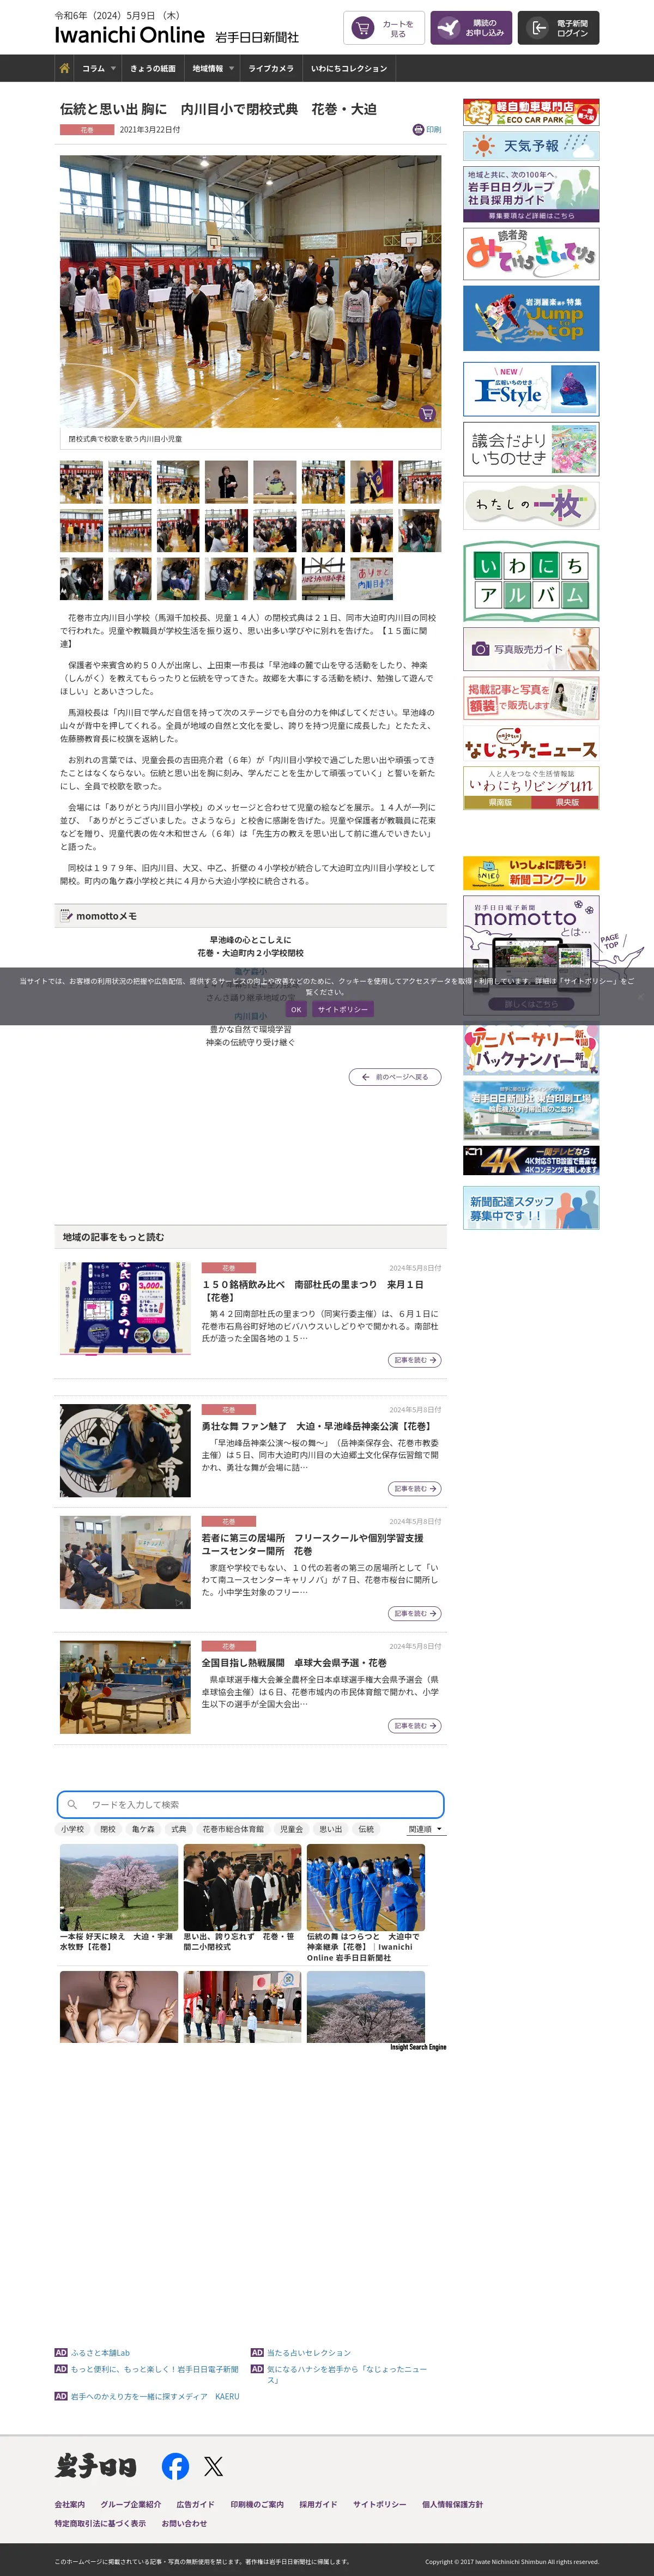Open the subscription application button

point(471,28)
